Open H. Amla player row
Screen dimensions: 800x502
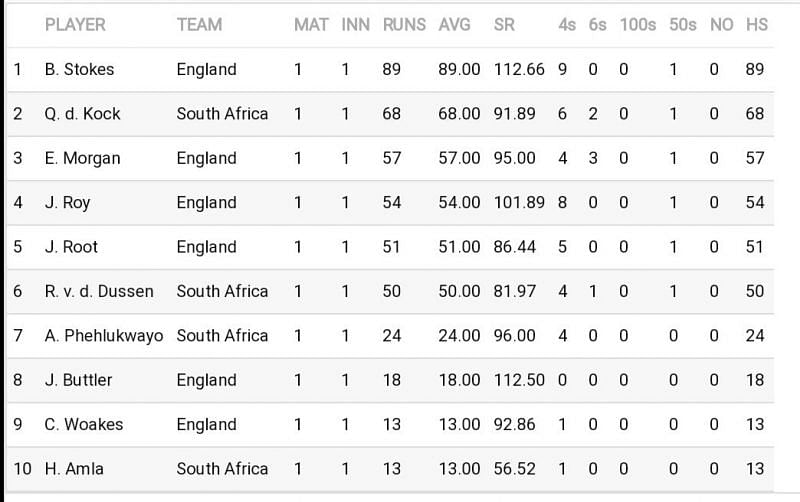click(x=390, y=469)
